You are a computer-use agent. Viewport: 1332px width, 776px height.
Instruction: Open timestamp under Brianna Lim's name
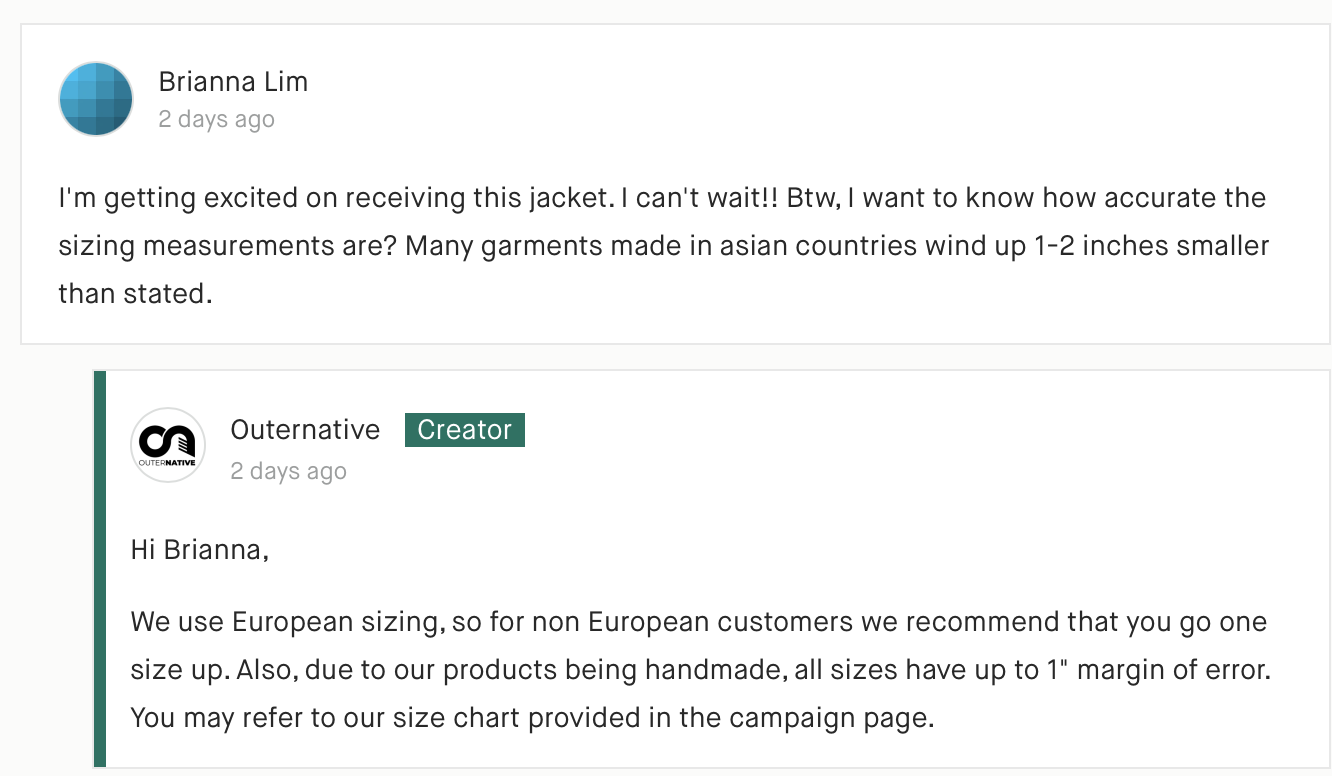216,119
